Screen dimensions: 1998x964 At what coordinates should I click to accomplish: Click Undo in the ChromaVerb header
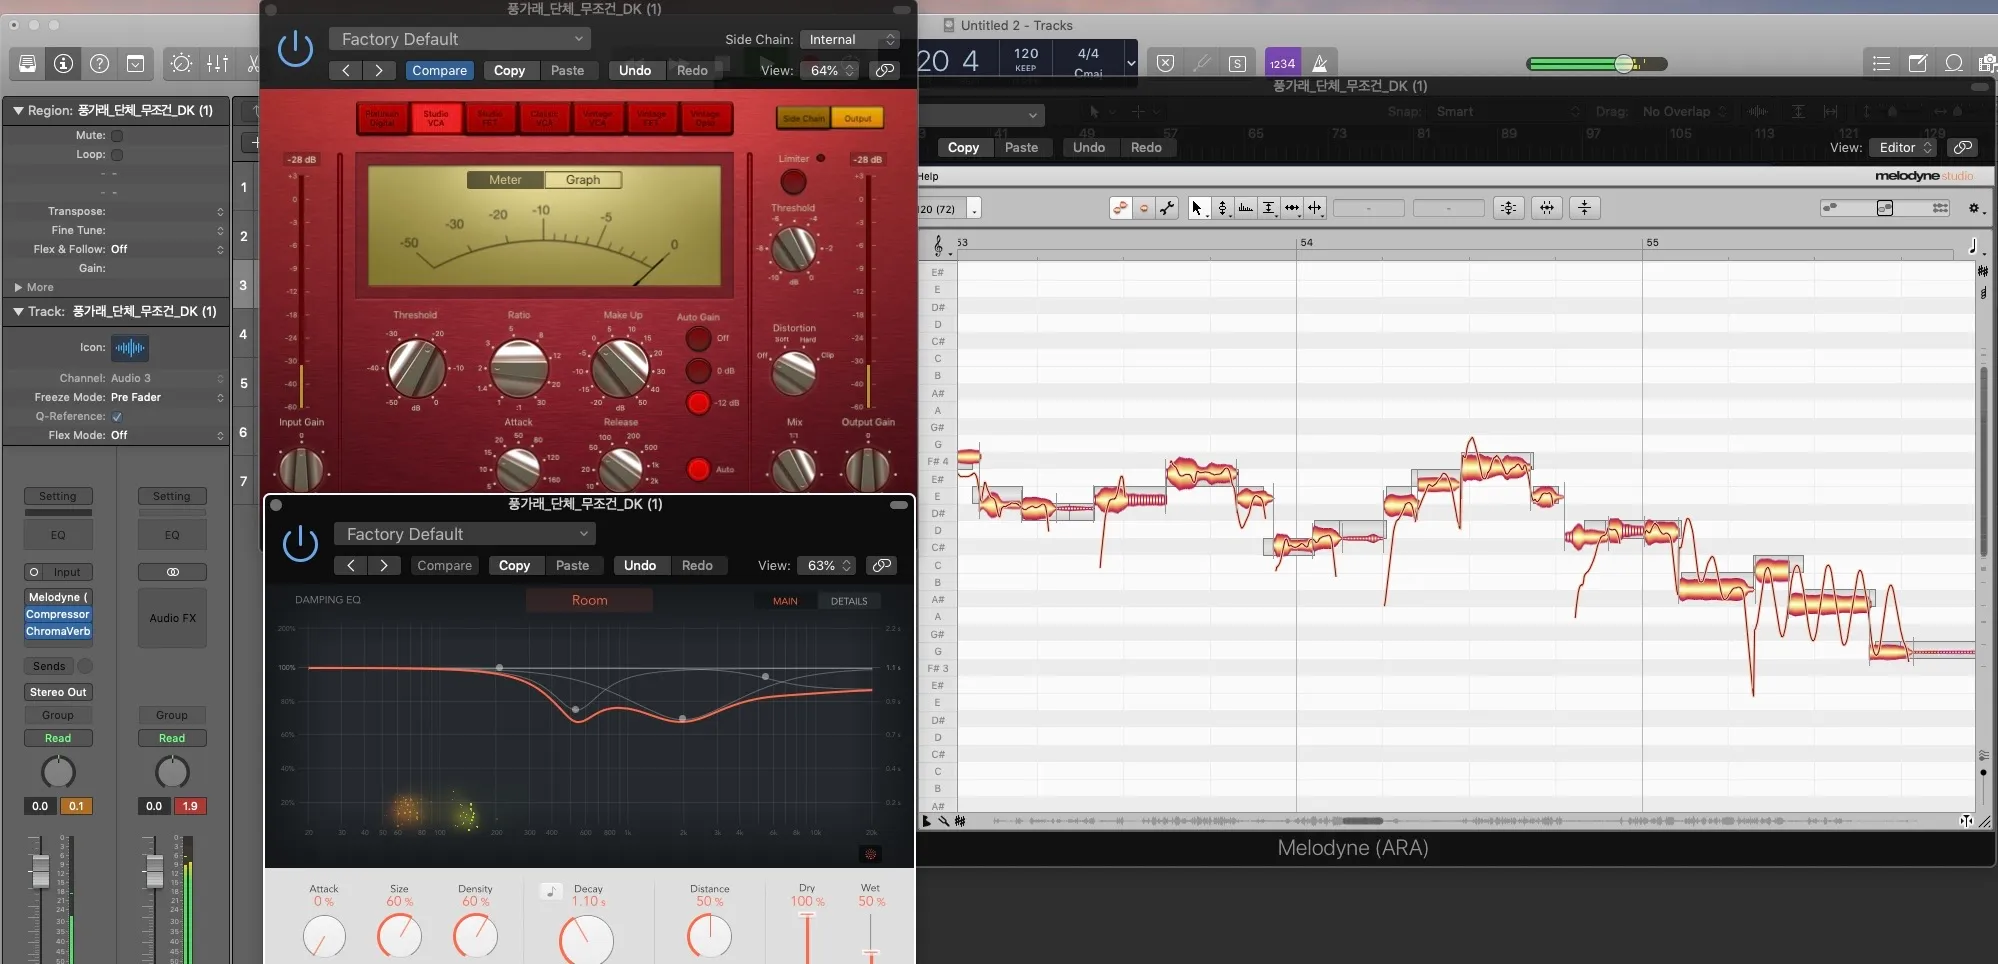(x=640, y=565)
